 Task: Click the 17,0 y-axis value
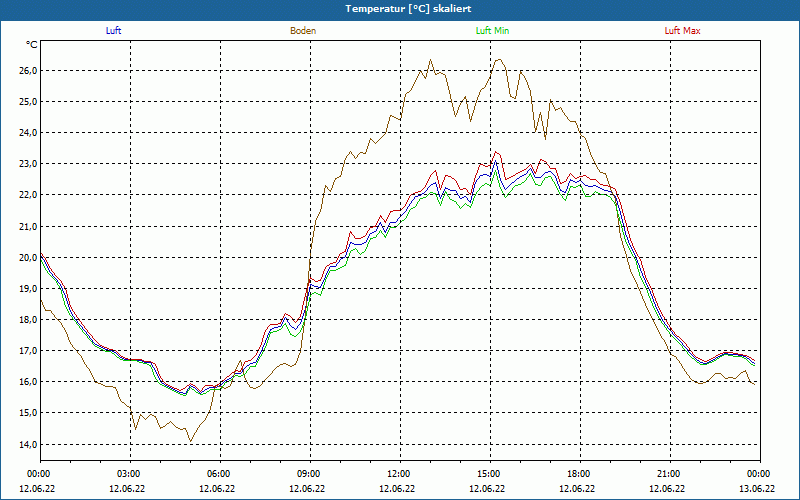point(29,351)
